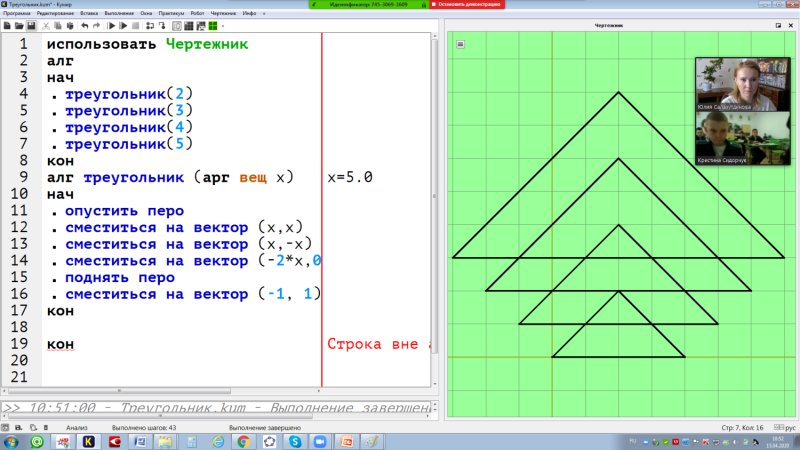The width and height of the screenshot is (800, 450).
Task: Undo the last edit
Action: [85, 26]
